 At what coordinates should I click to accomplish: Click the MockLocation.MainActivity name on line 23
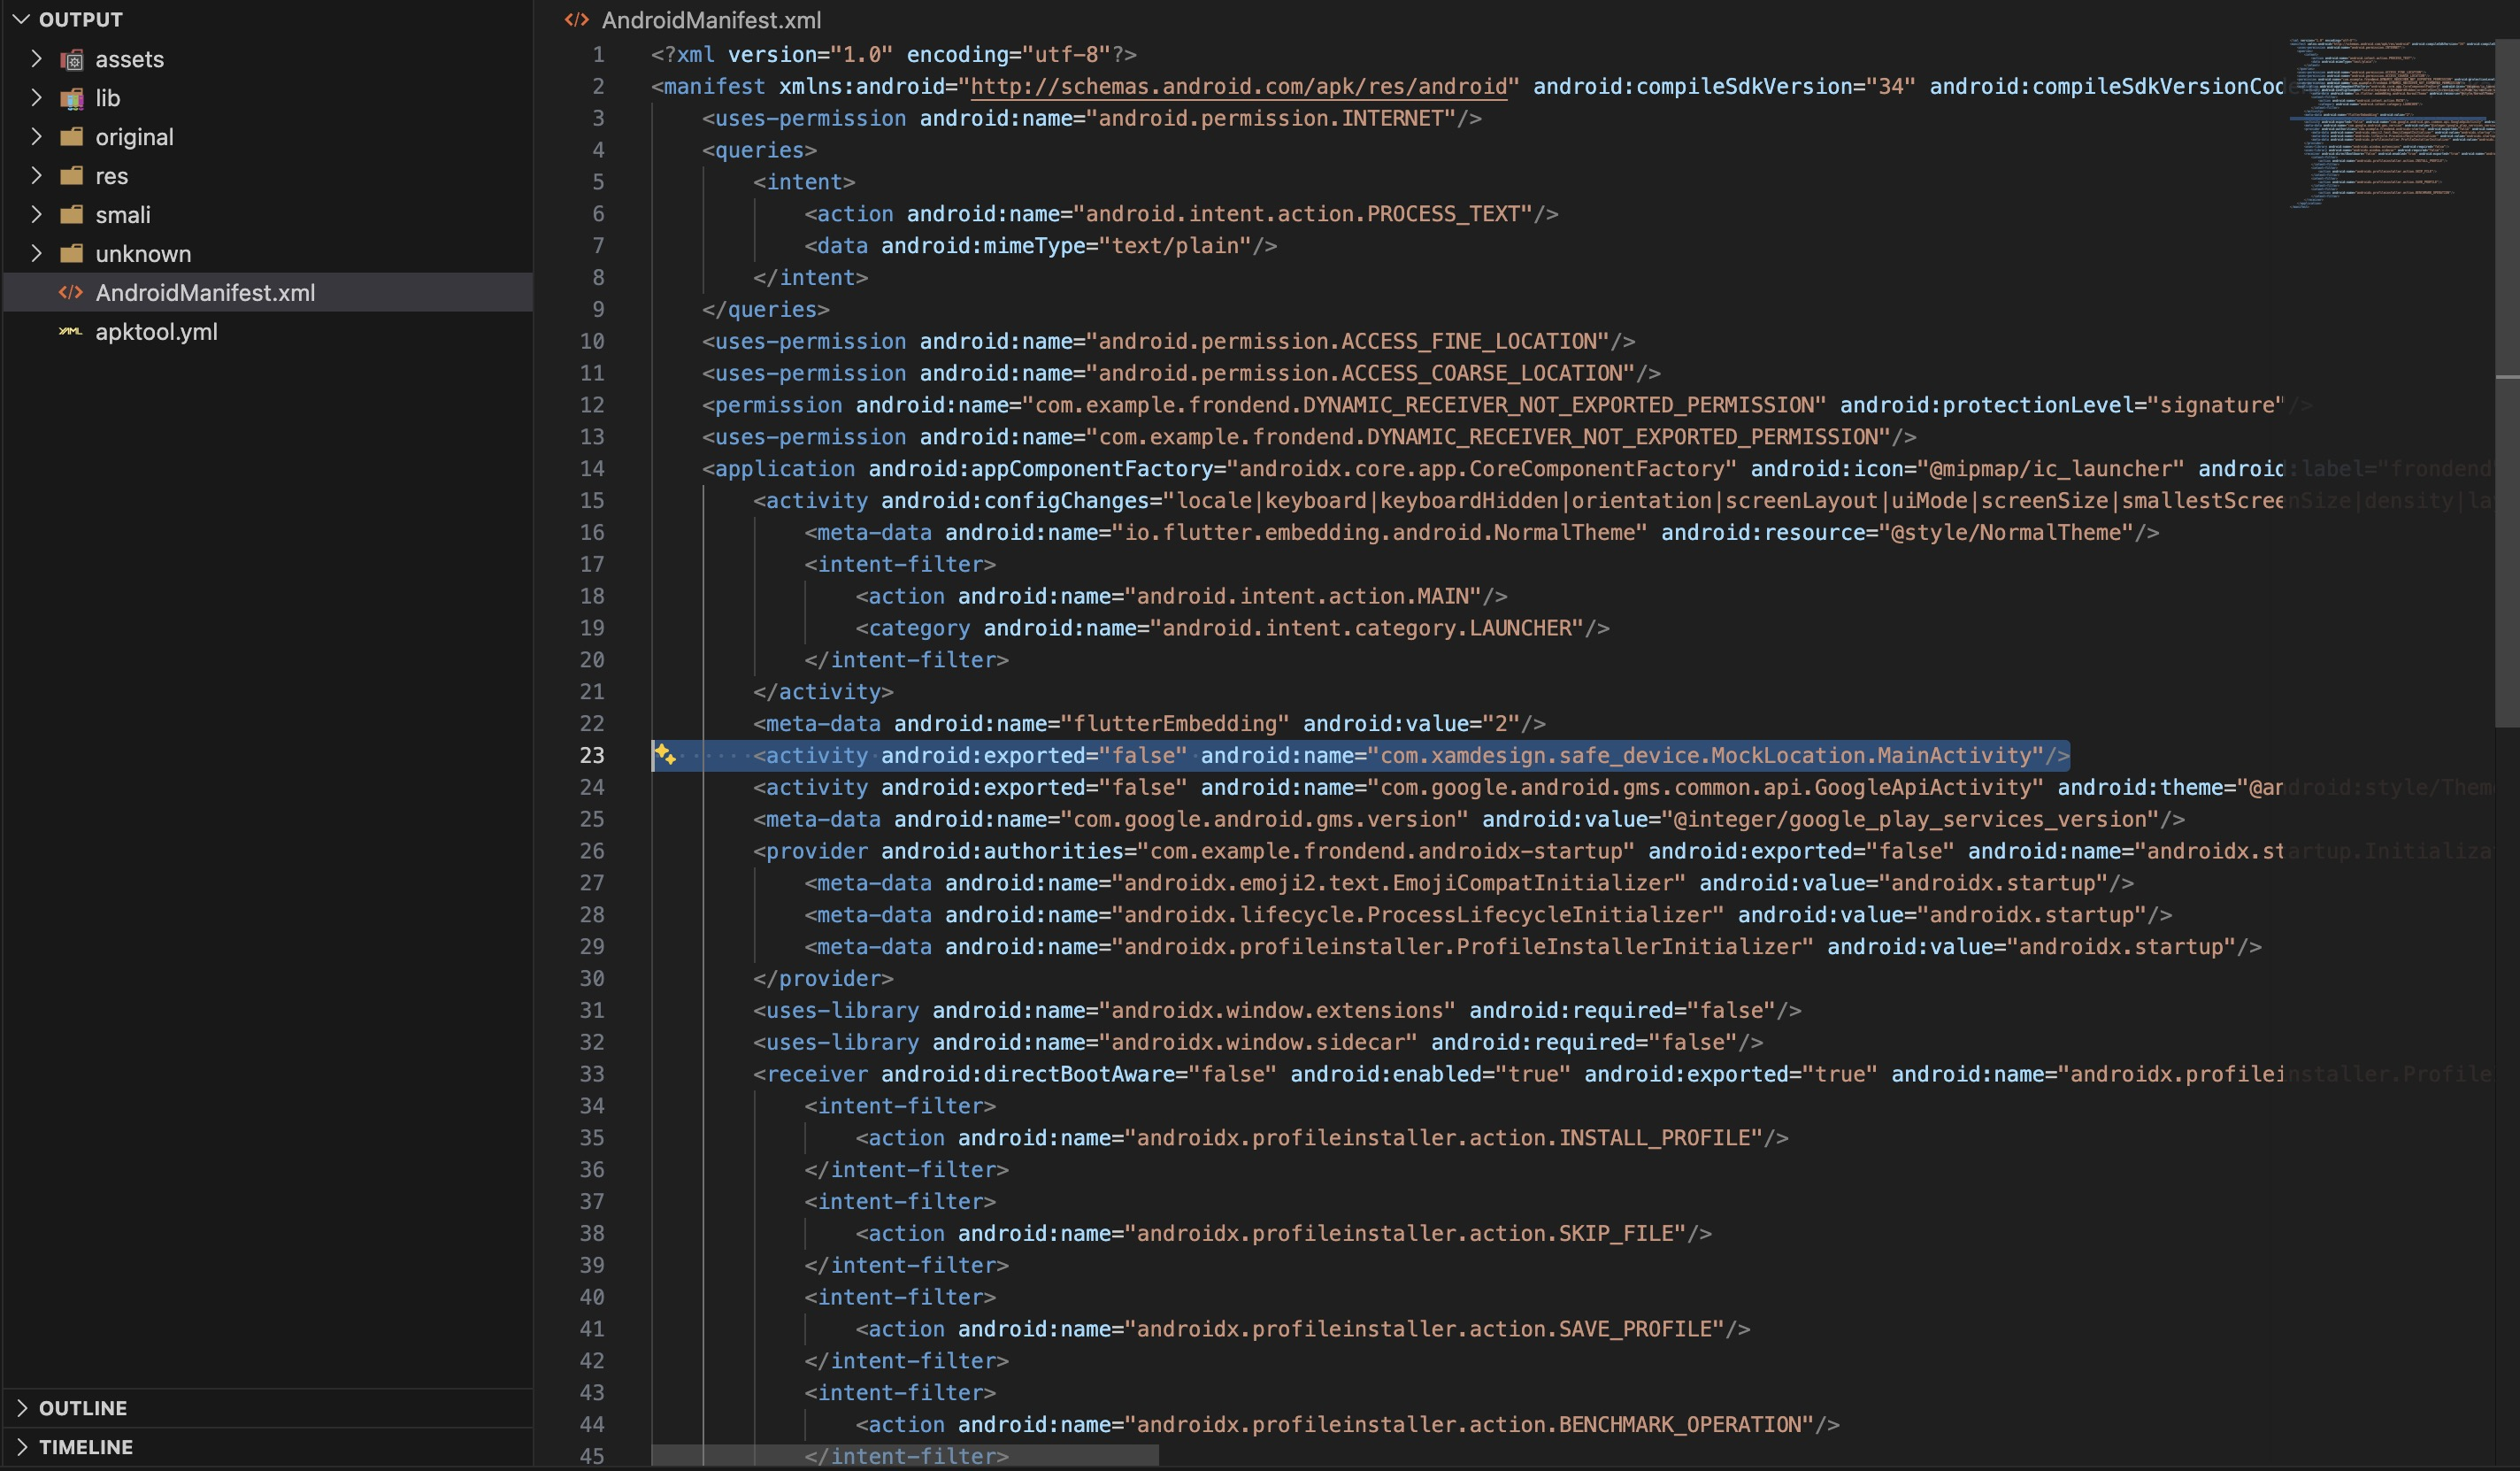click(1706, 756)
